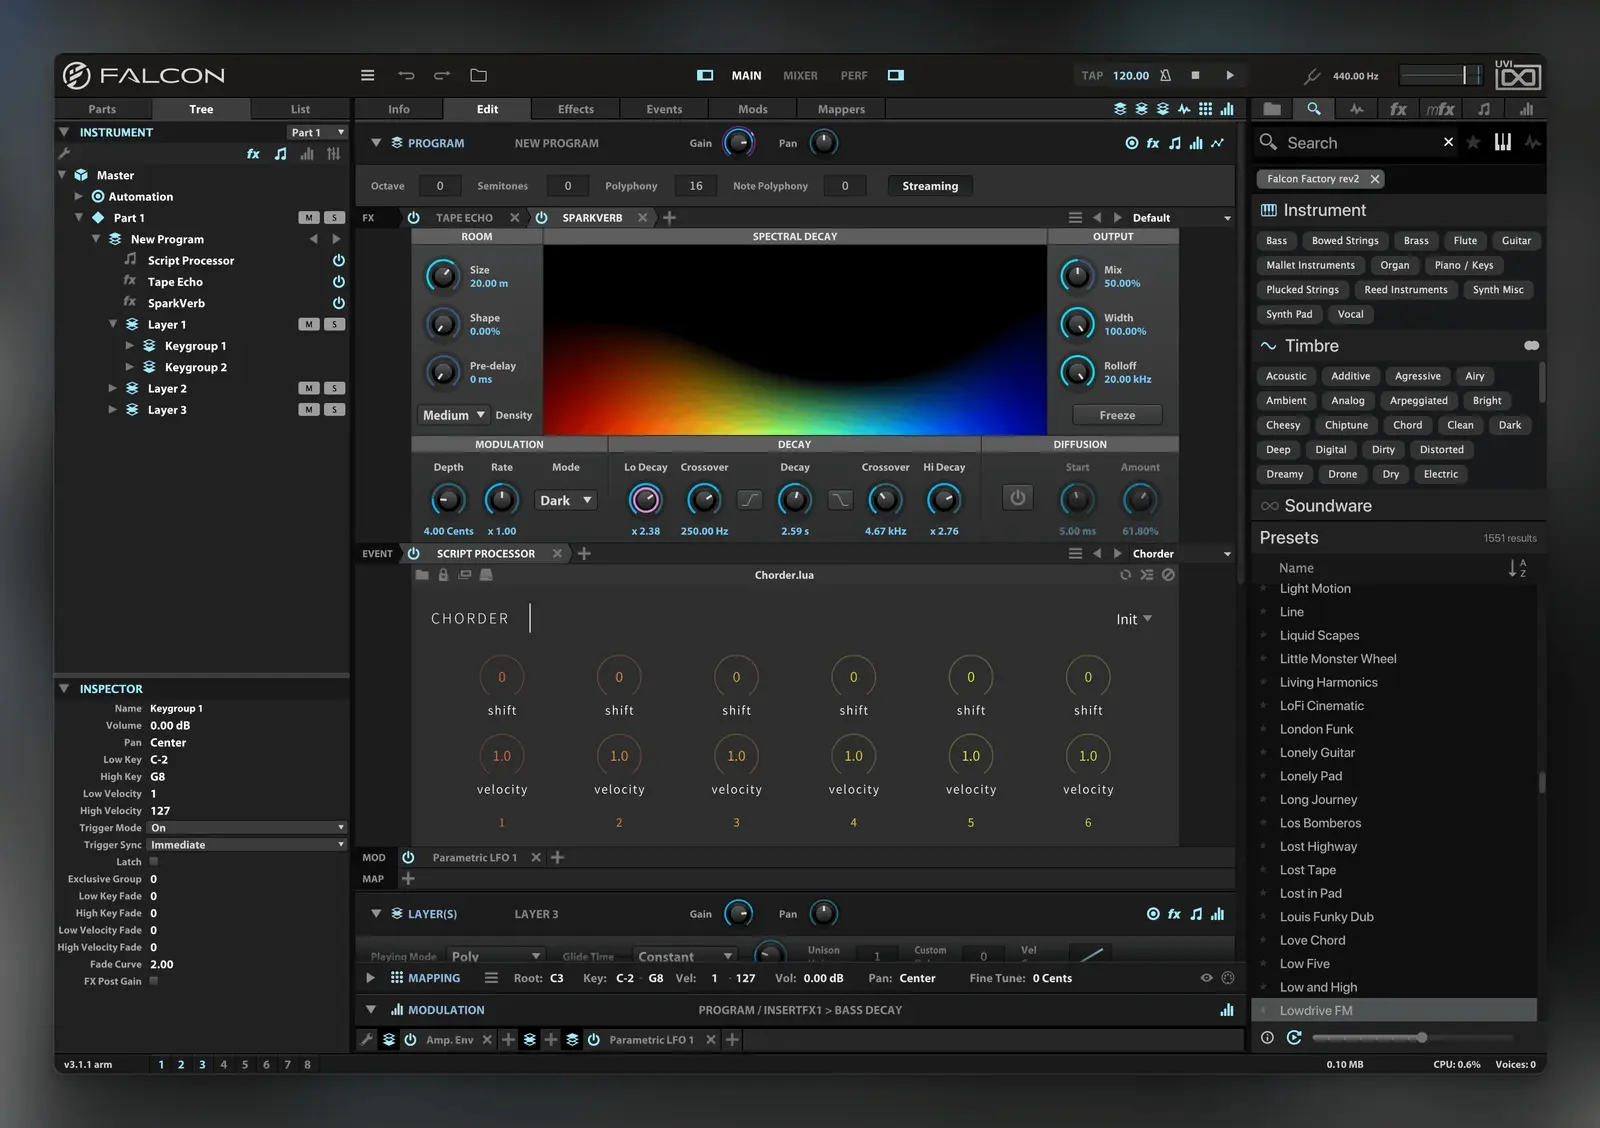Switch to the Mixer view

800,76
